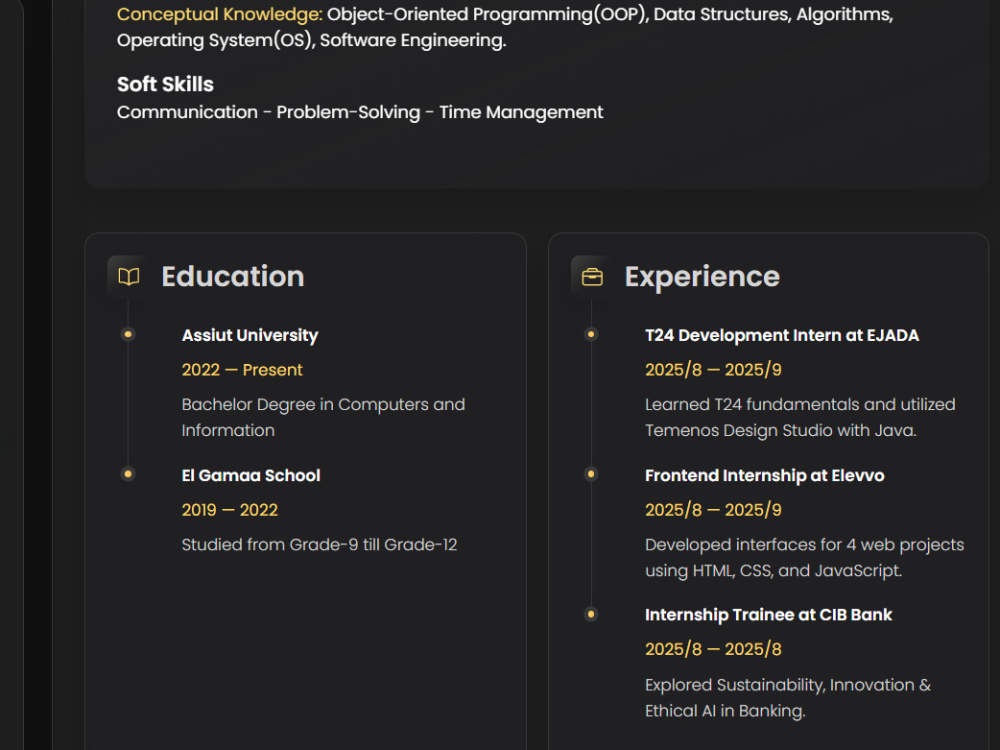1000x750 pixels.
Task: Click the Experience section heading
Action: coord(702,277)
